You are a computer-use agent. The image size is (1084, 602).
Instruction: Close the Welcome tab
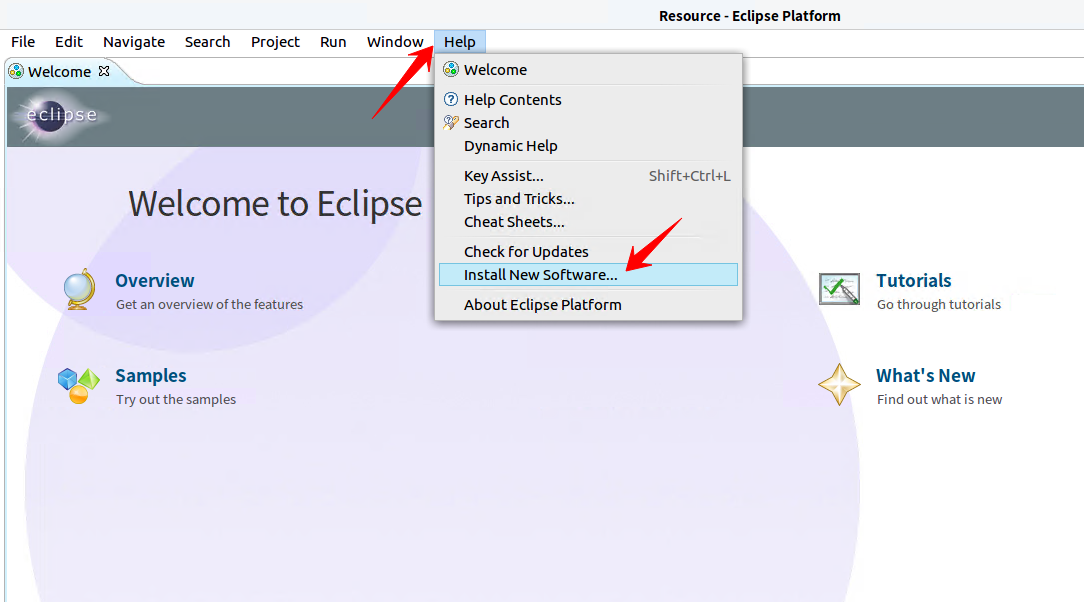[x=104, y=70]
